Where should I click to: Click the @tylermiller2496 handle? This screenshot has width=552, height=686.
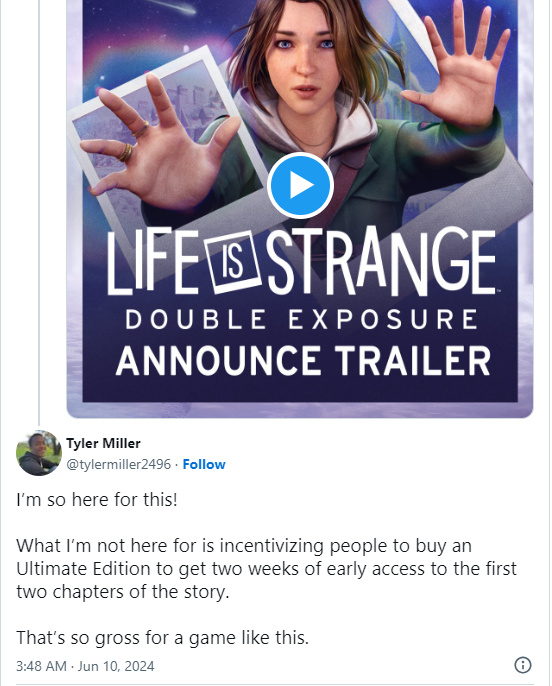click(x=118, y=464)
